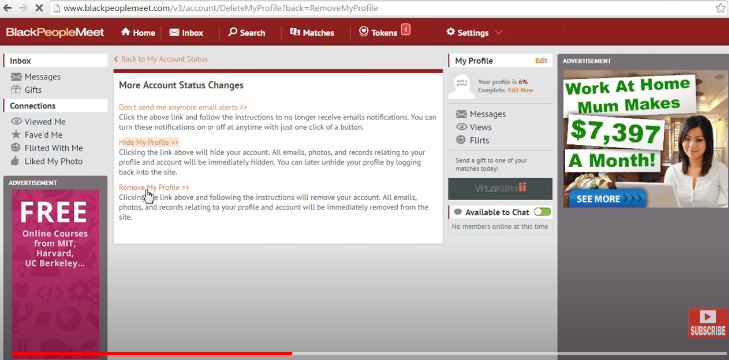Click the Inbox envelope icon in navbar

pyautogui.click(x=174, y=32)
